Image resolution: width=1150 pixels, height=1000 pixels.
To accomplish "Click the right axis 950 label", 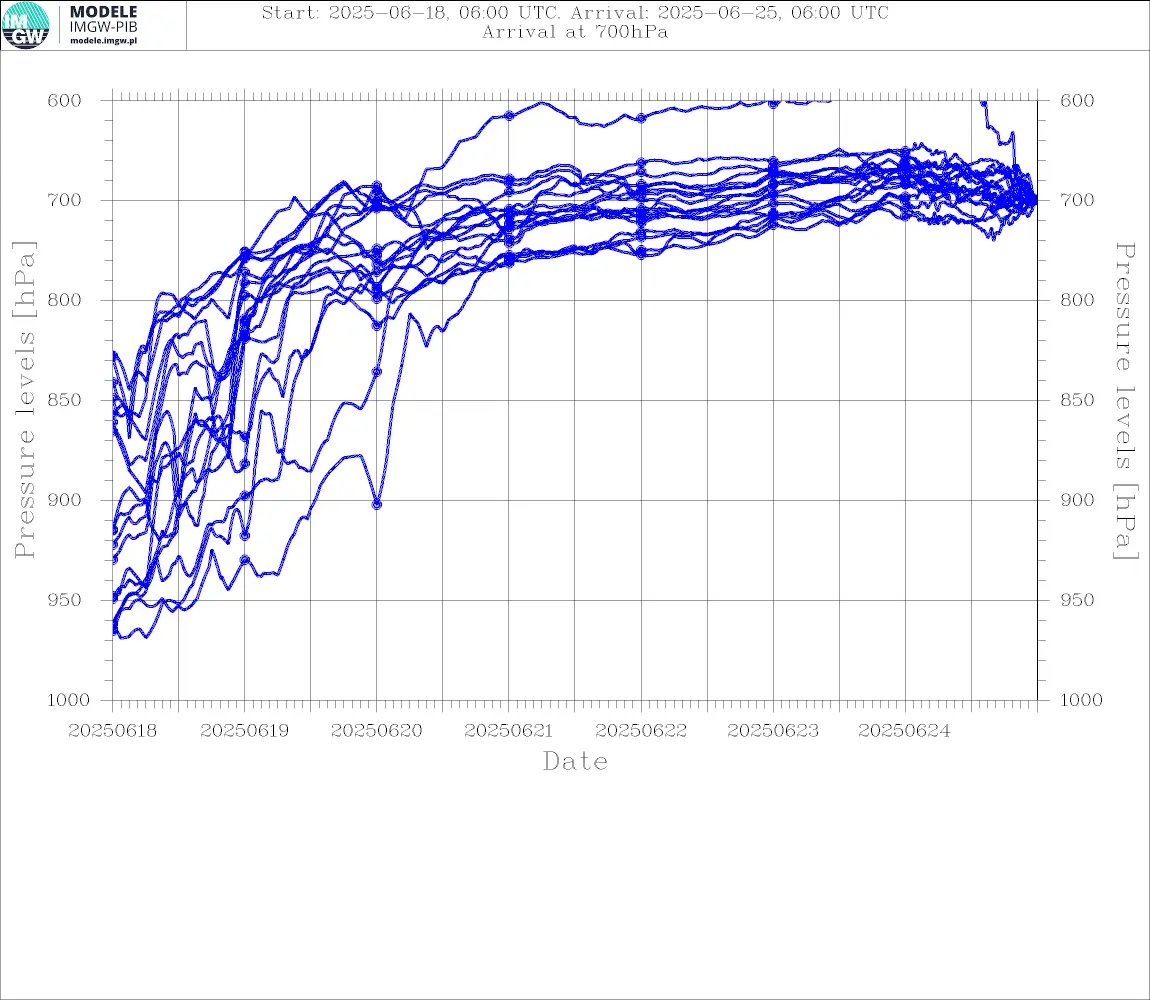I will (1077, 600).
